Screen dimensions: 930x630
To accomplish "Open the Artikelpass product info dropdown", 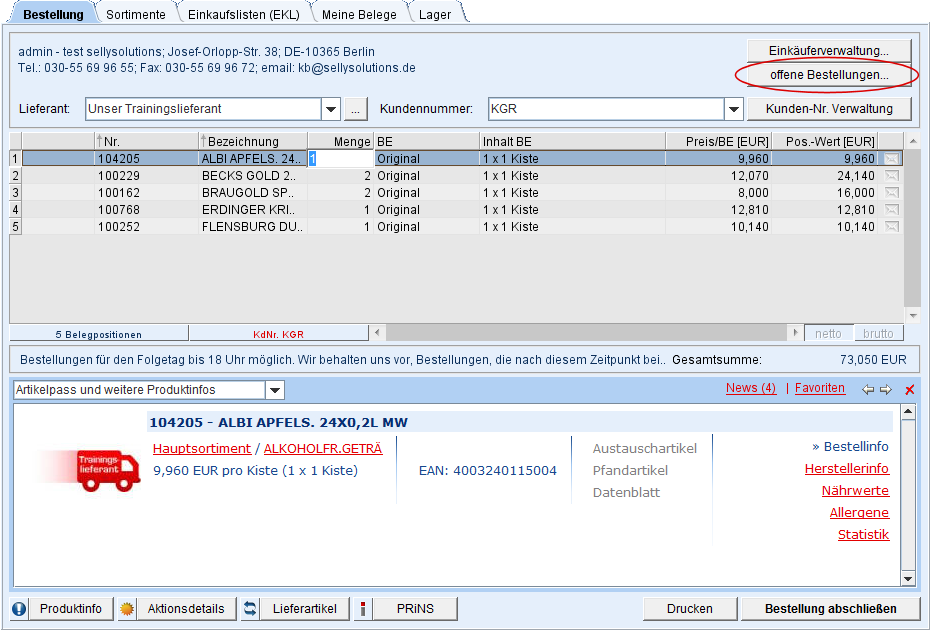I will (x=275, y=390).
